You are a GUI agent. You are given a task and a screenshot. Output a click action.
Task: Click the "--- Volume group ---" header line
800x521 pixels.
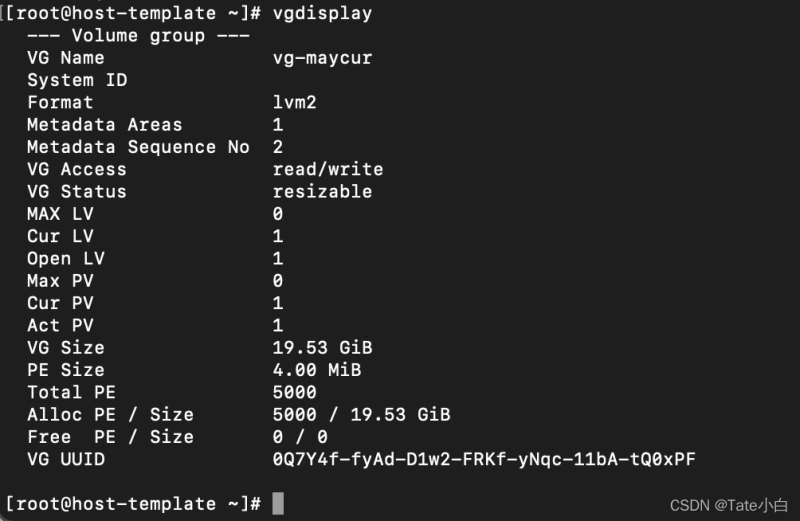[138, 36]
